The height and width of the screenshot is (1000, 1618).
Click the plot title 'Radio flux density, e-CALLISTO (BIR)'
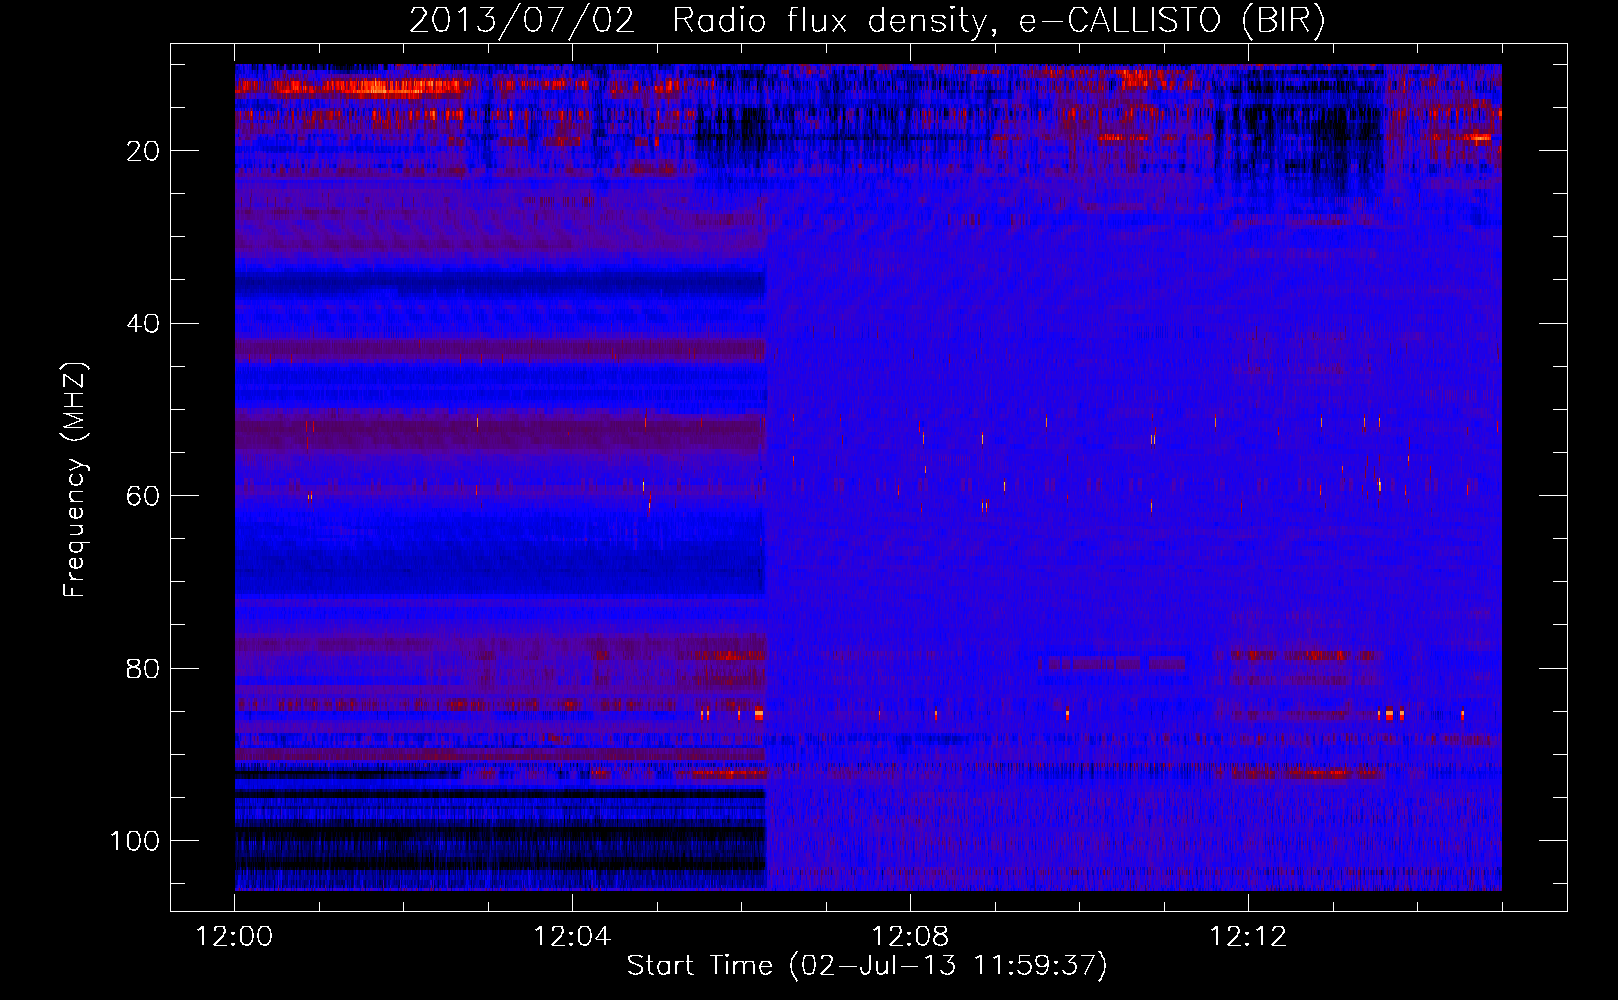(x=999, y=21)
